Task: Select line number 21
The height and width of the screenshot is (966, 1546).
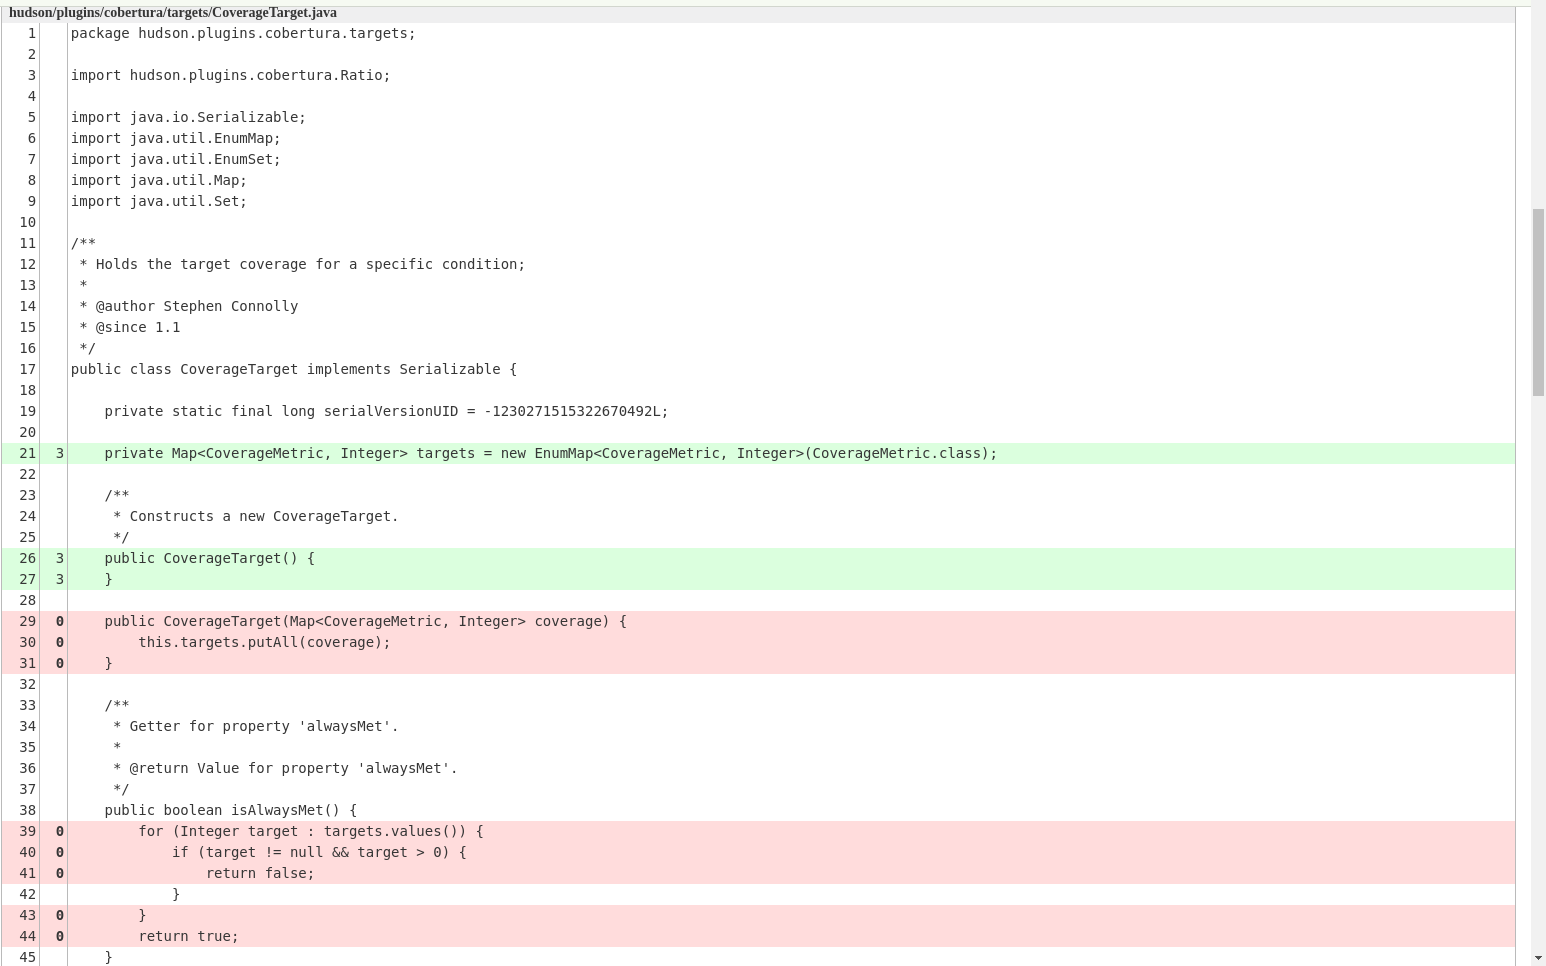Action: tap(26, 453)
